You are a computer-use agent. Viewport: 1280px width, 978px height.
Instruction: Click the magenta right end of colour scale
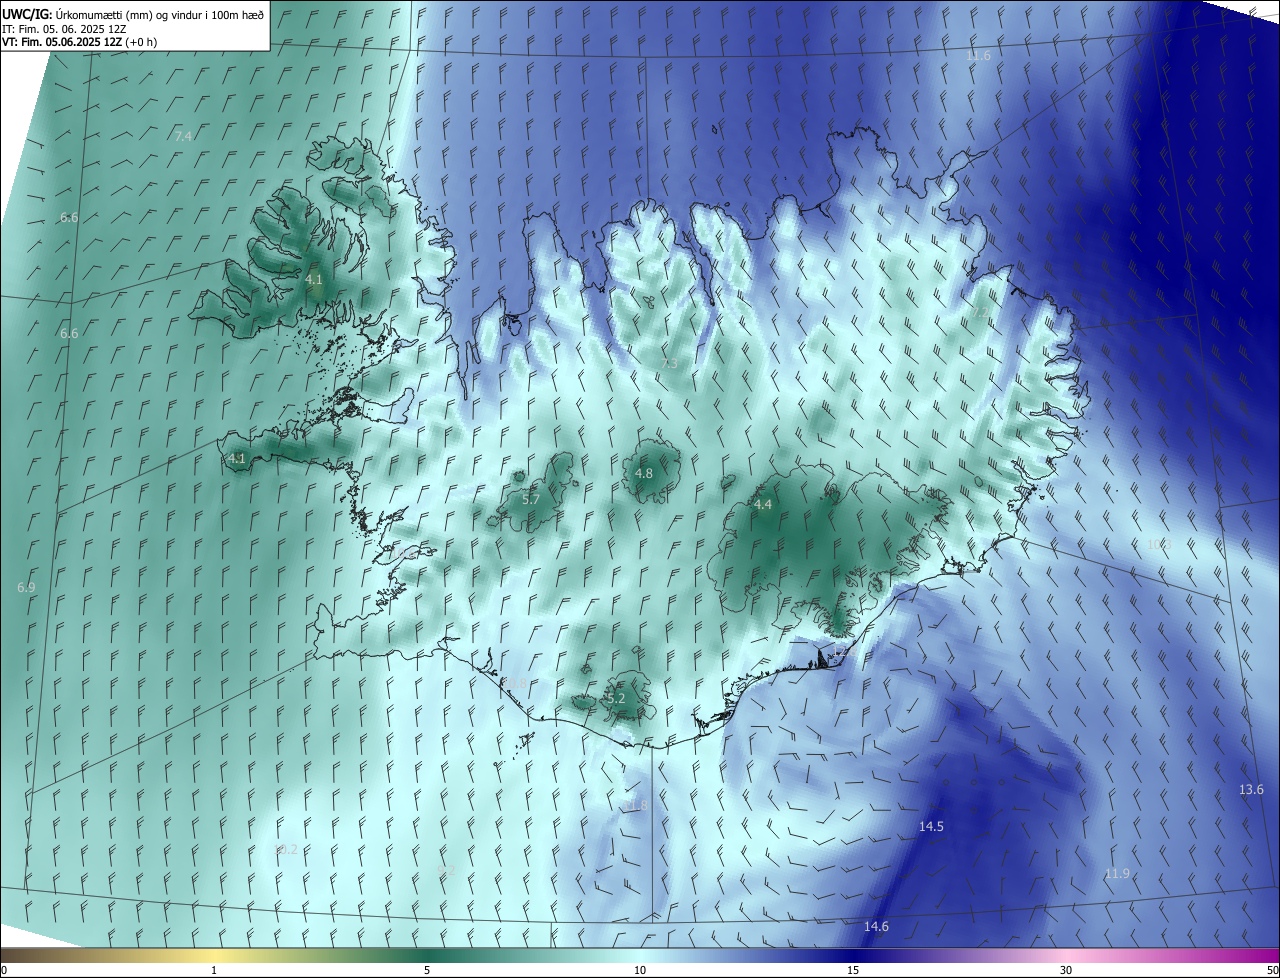1268,955
